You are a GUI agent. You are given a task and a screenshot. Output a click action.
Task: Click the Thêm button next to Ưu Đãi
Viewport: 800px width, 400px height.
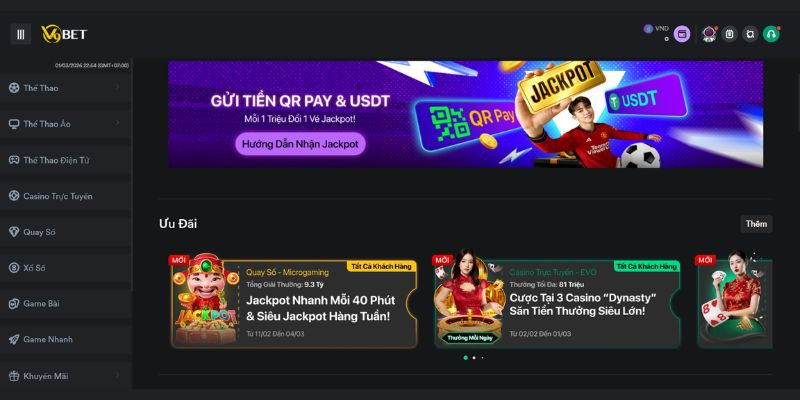point(756,224)
